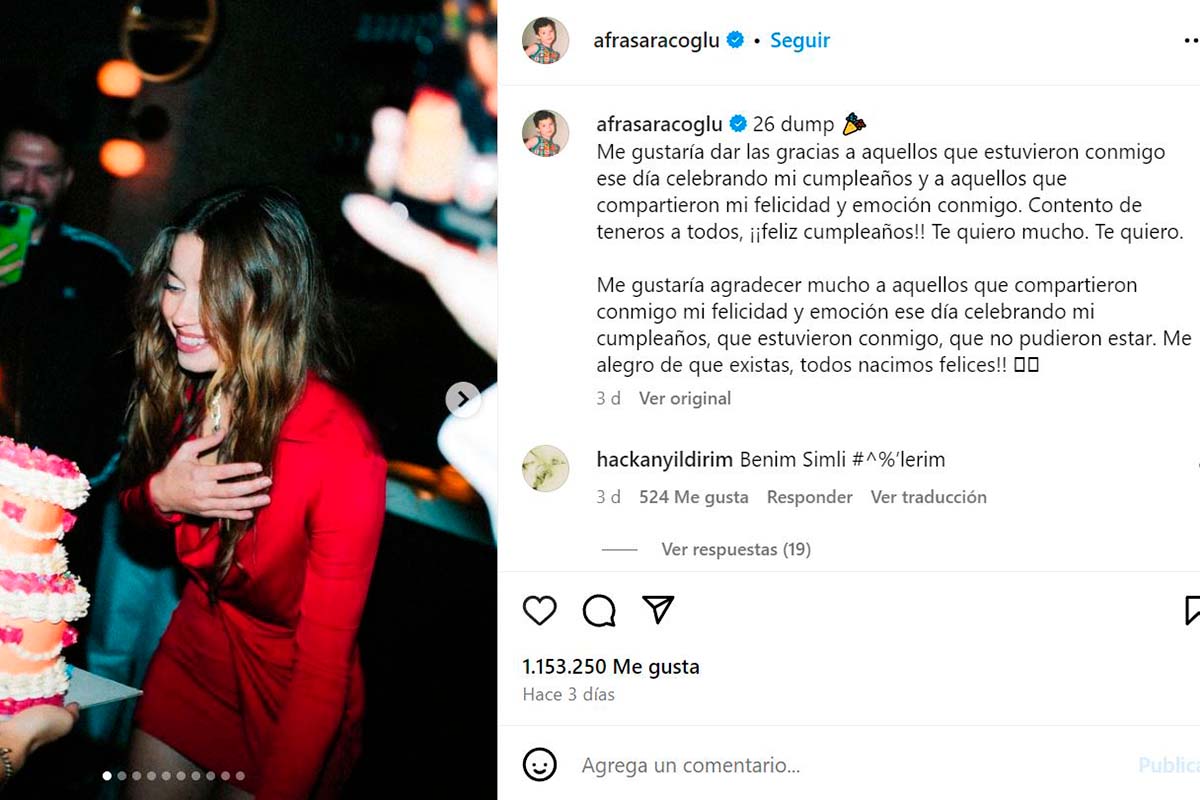Screen dimensions: 1200x800
Task: Focus the Agrega un comentario field
Action: pos(850,766)
